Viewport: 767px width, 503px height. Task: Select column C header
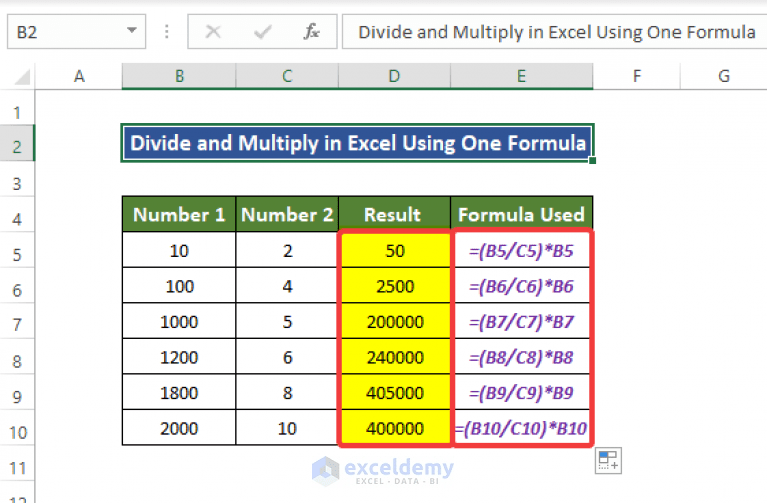click(x=287, y=76)
